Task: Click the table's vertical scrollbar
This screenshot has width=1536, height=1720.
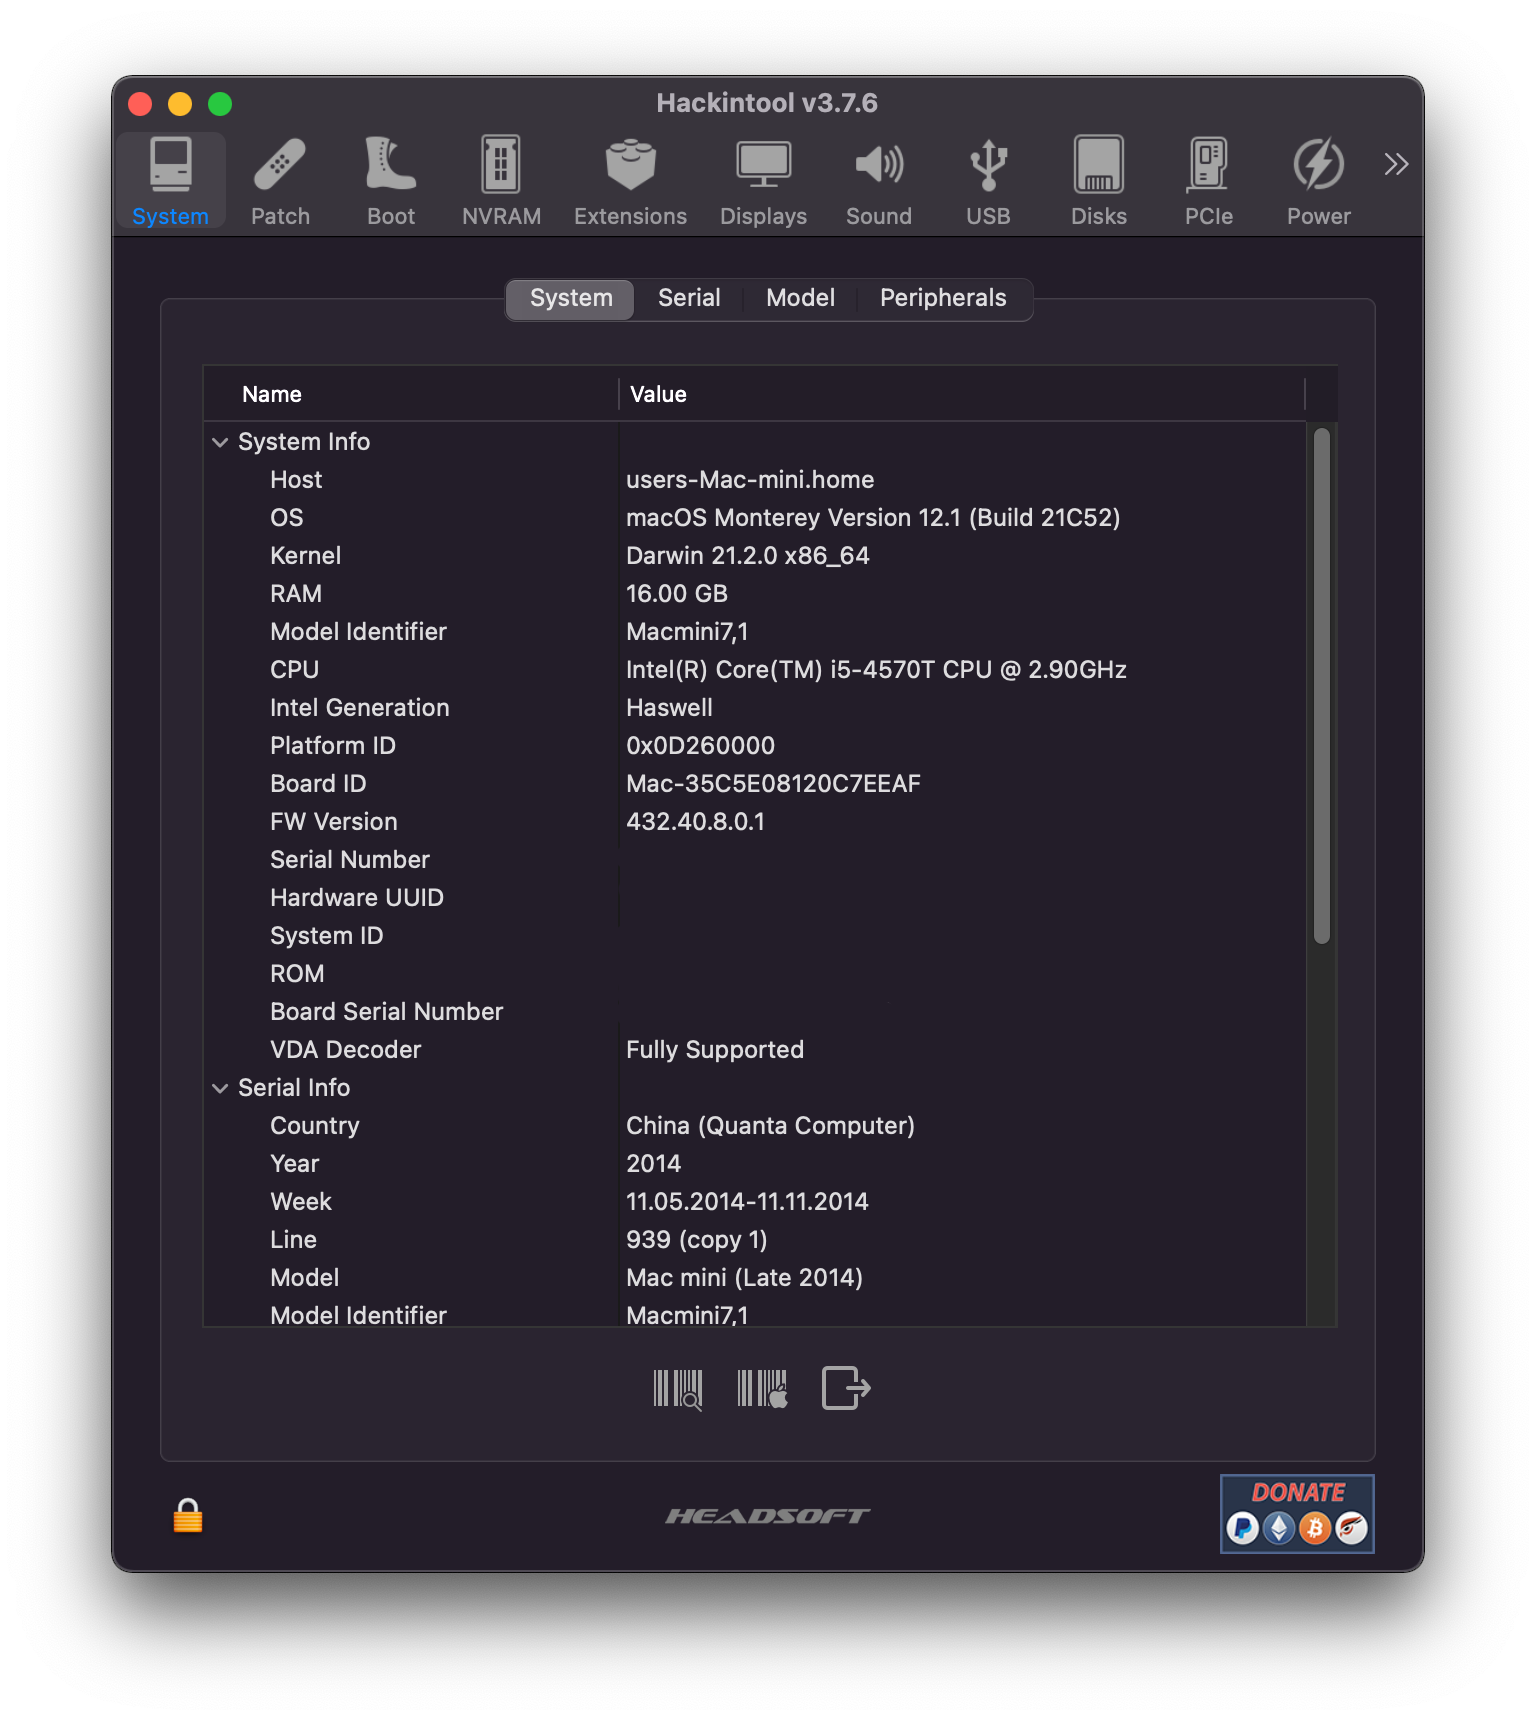Action: (x=1322, y=686)
